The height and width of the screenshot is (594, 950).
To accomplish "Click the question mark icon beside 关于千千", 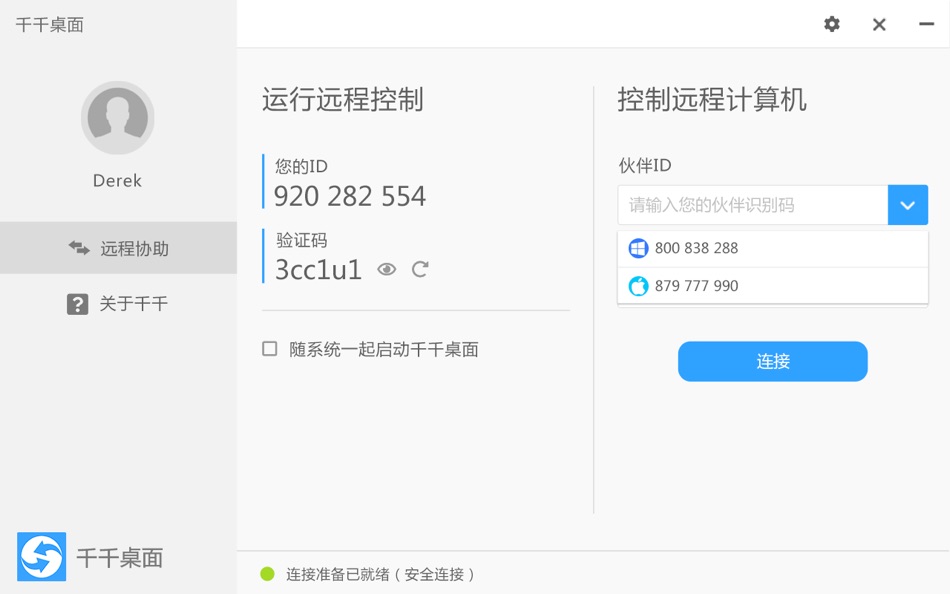I will tap(78, 304).
